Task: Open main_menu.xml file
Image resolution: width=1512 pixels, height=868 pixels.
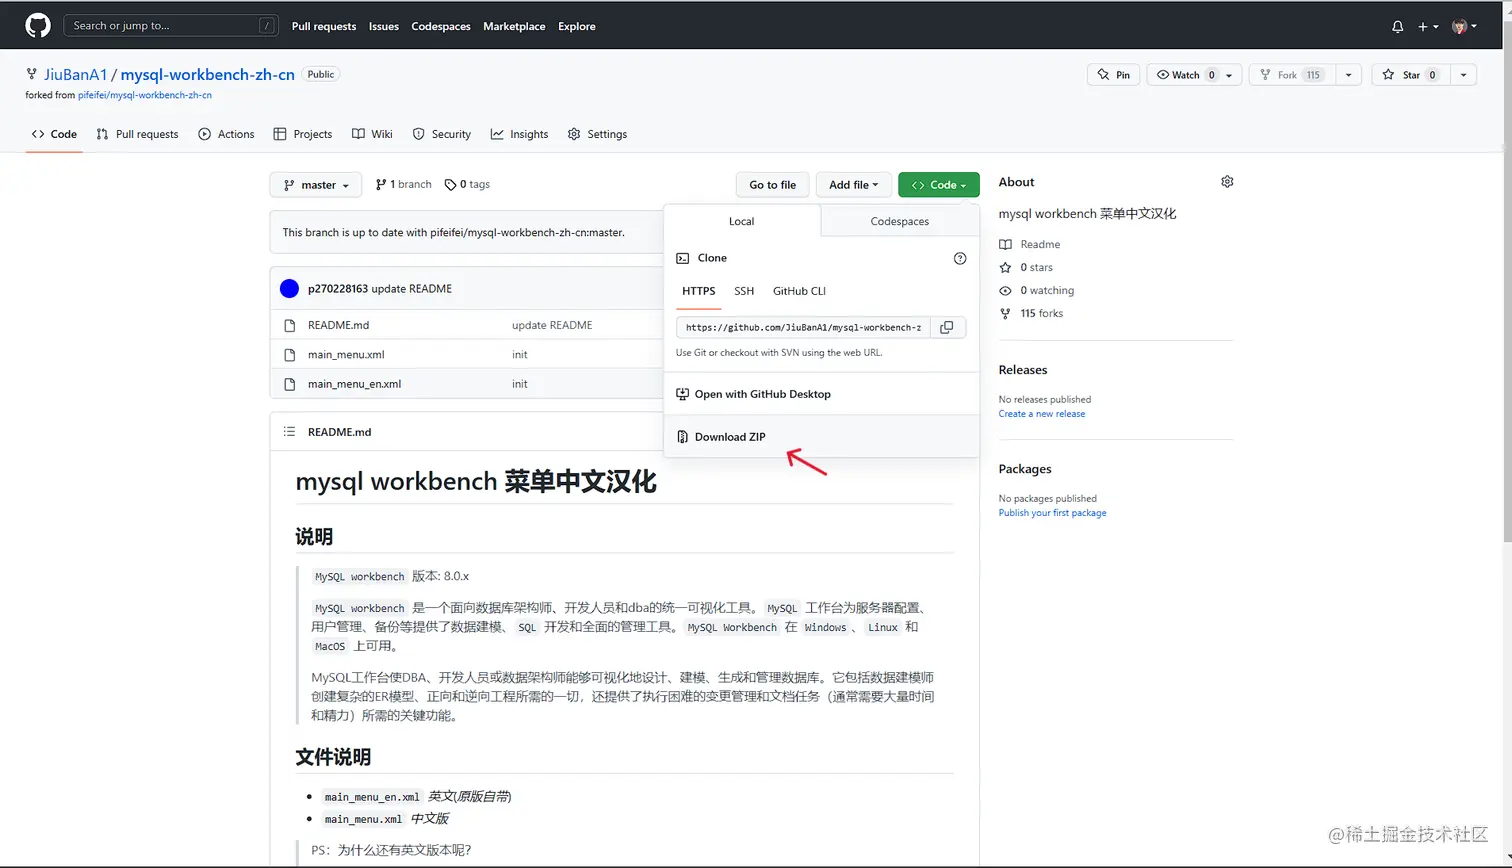Action: click(x=346, y=355)
